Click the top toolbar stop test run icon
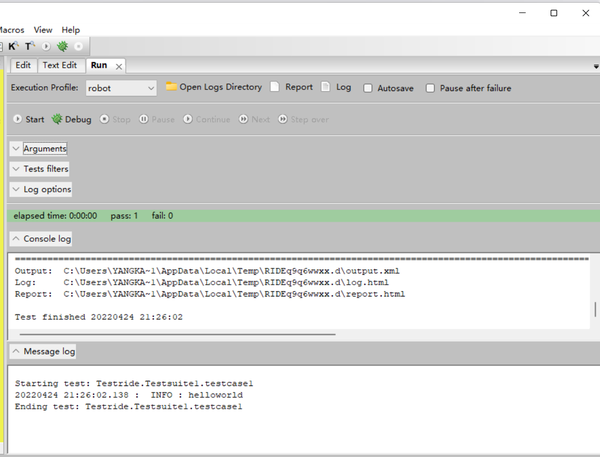The image size is (600, 457). click(x=78, y=46)
